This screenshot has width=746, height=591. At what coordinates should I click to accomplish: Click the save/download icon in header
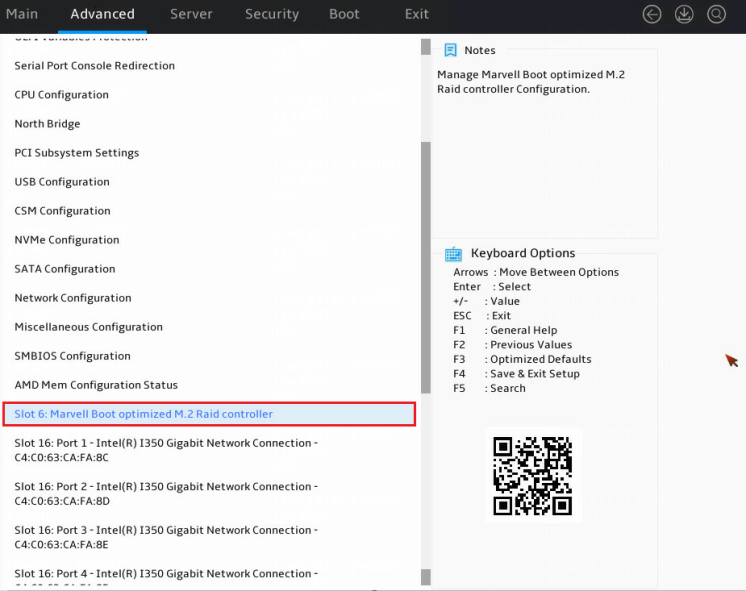(x=684, y=14)
